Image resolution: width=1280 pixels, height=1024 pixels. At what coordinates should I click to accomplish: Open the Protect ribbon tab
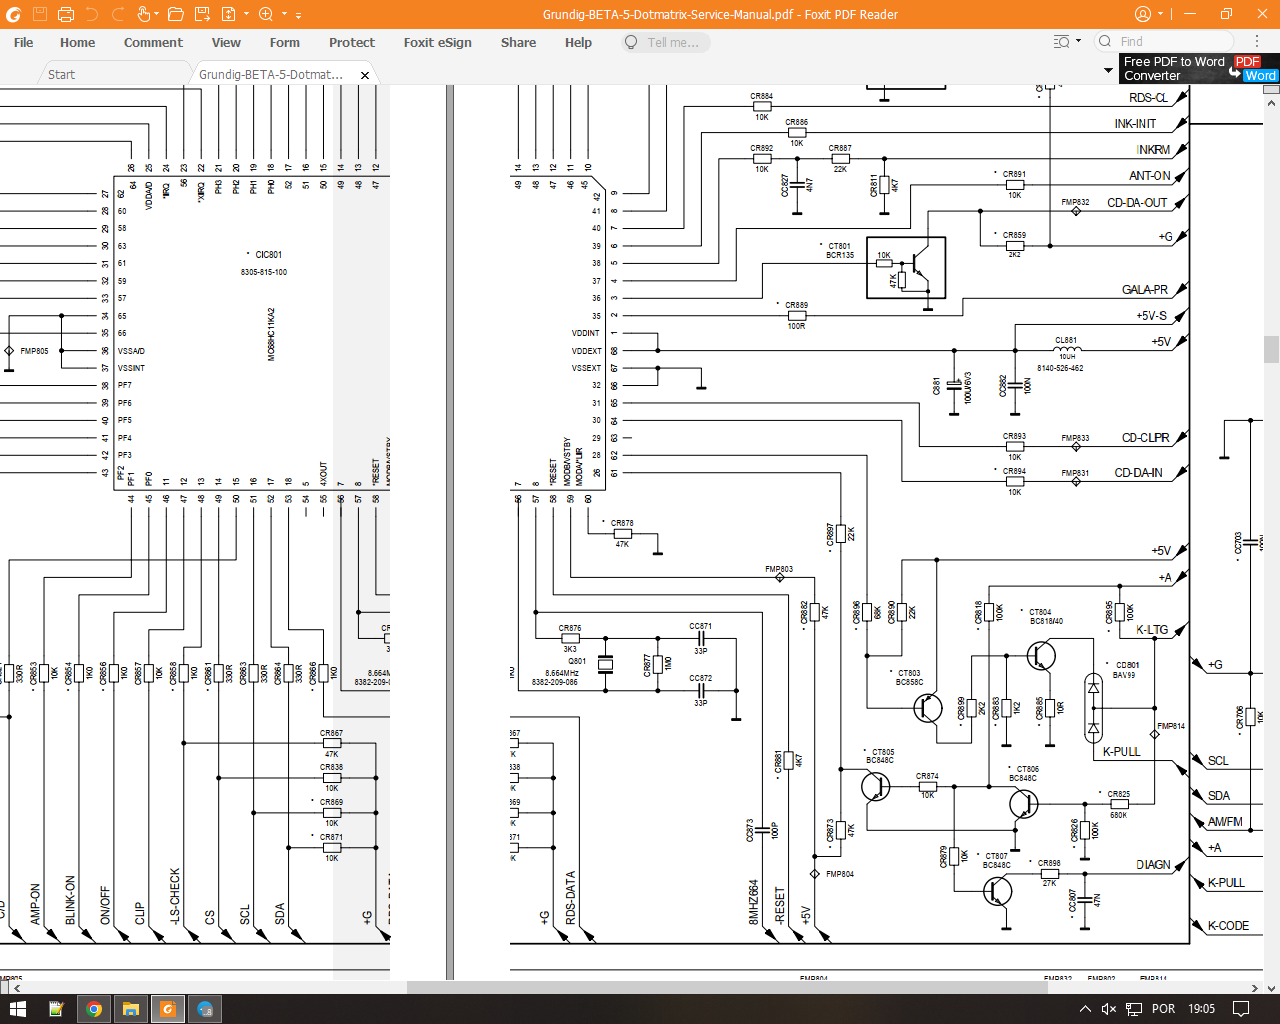351,42
